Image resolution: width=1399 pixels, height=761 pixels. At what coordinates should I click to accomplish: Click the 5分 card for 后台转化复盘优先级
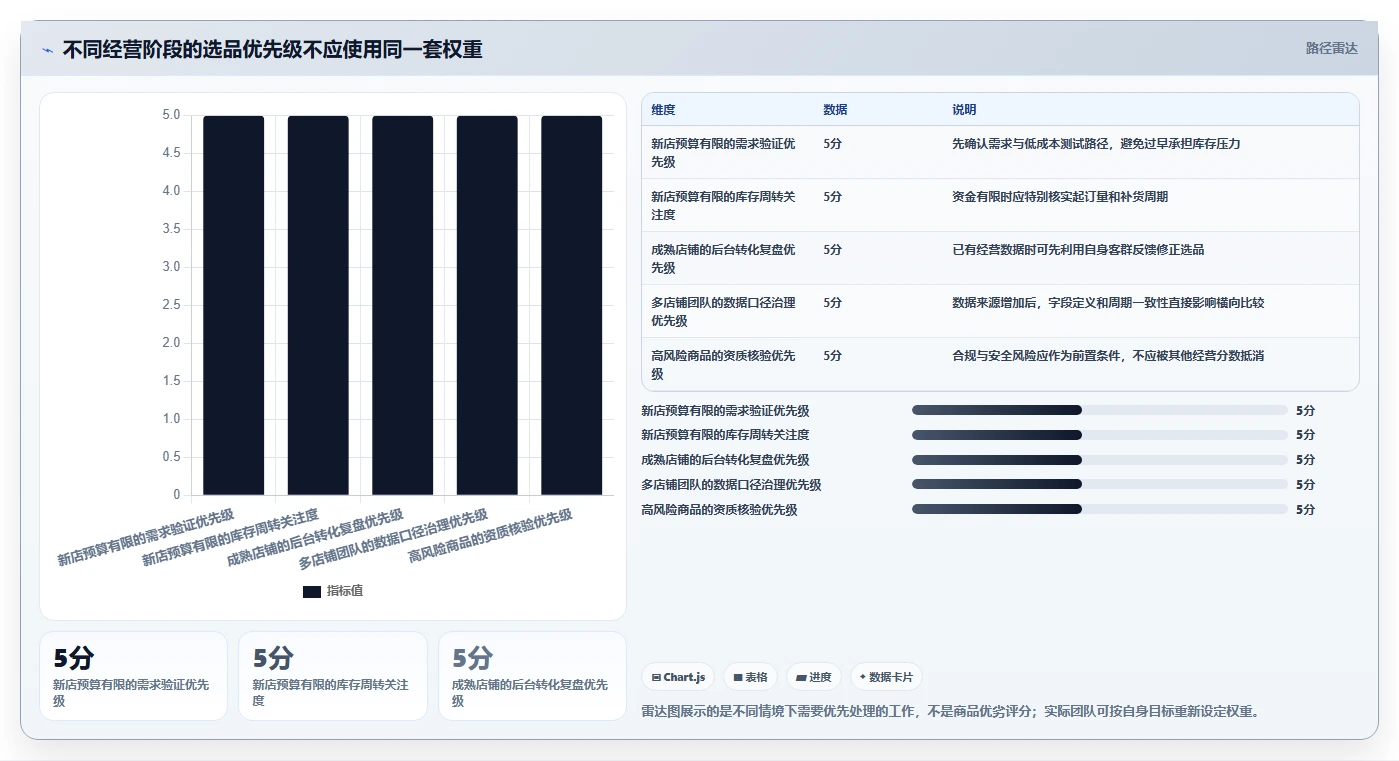(x=532, y=676)
